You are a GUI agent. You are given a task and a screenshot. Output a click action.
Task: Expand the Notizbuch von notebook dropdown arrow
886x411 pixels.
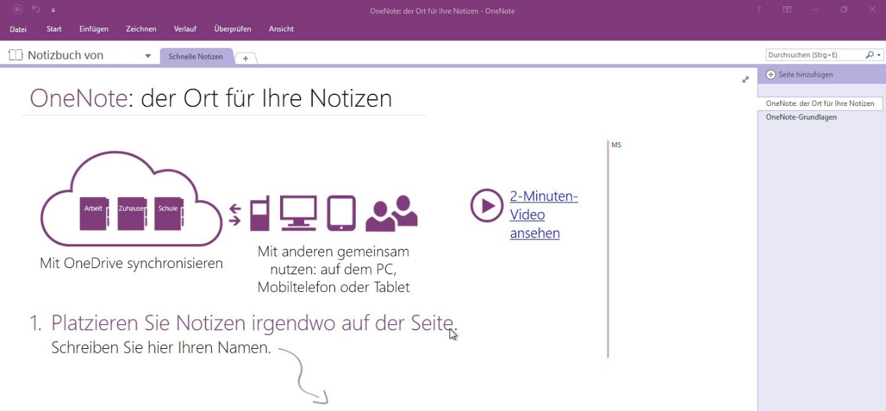(148, 56)
